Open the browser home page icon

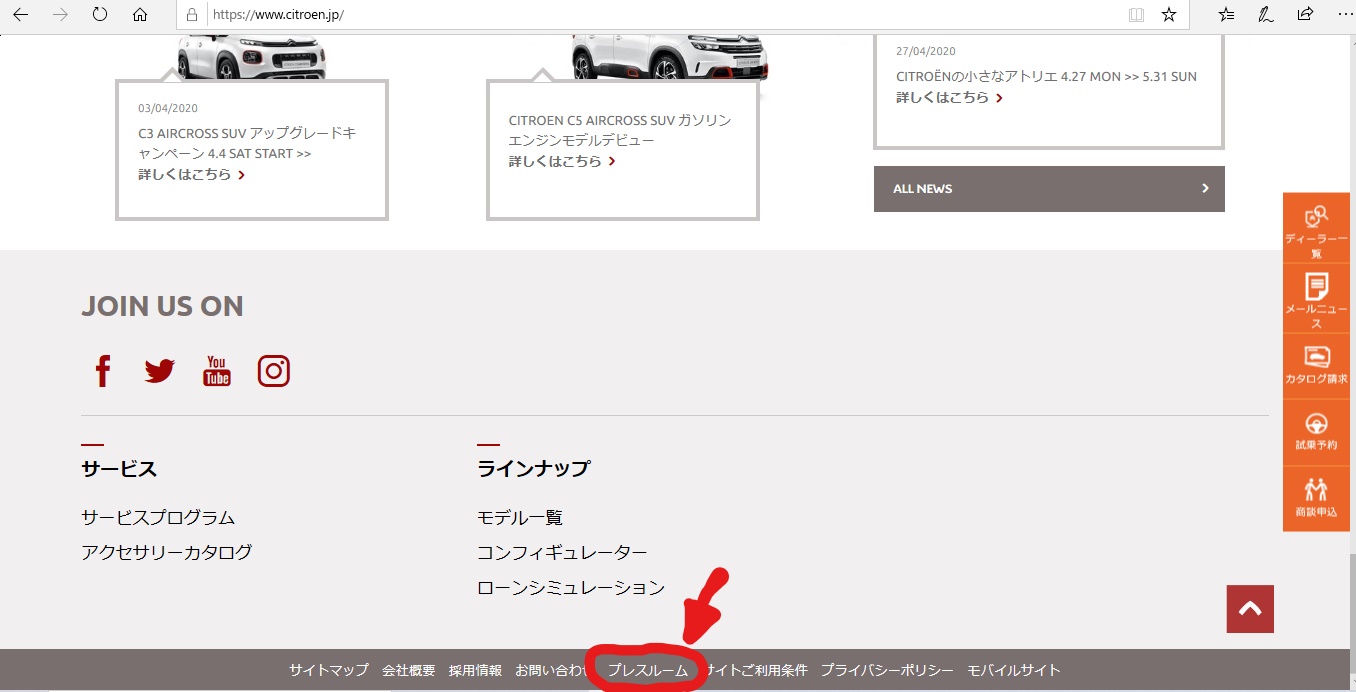pyautogui.click(x=140, y=15)
